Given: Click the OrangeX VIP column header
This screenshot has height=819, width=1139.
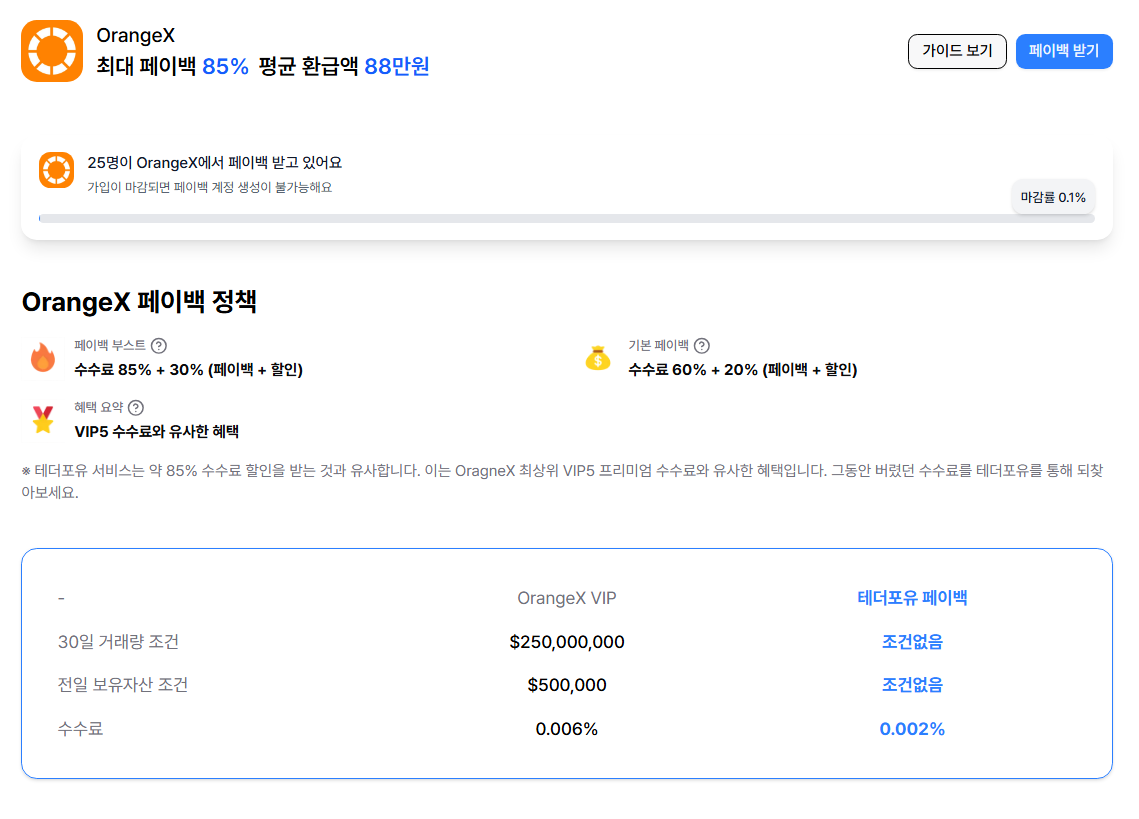Looking at the screenshot, I should (567, 597).
